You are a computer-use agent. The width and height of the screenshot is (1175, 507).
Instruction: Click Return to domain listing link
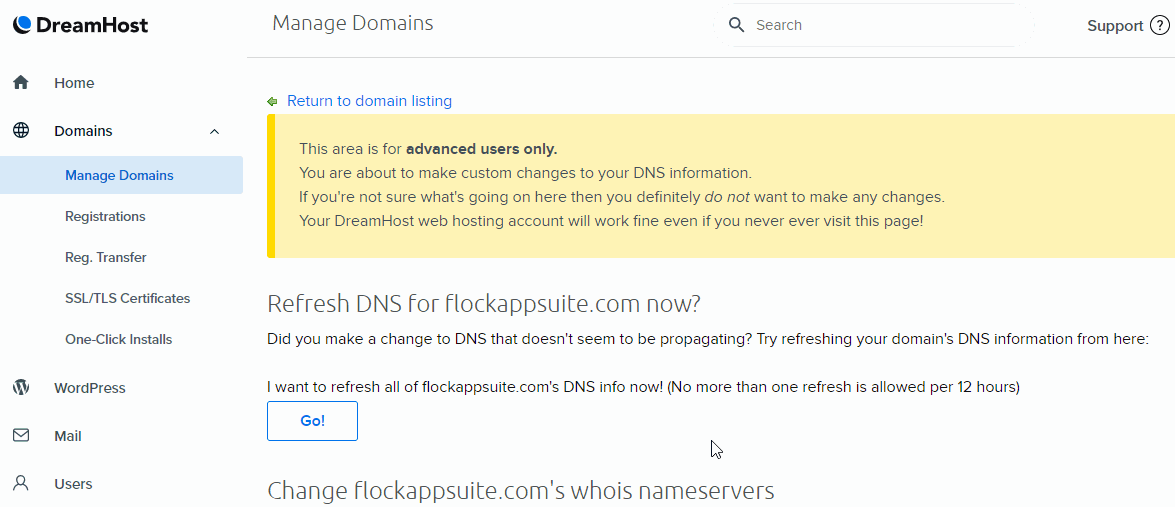369,101
